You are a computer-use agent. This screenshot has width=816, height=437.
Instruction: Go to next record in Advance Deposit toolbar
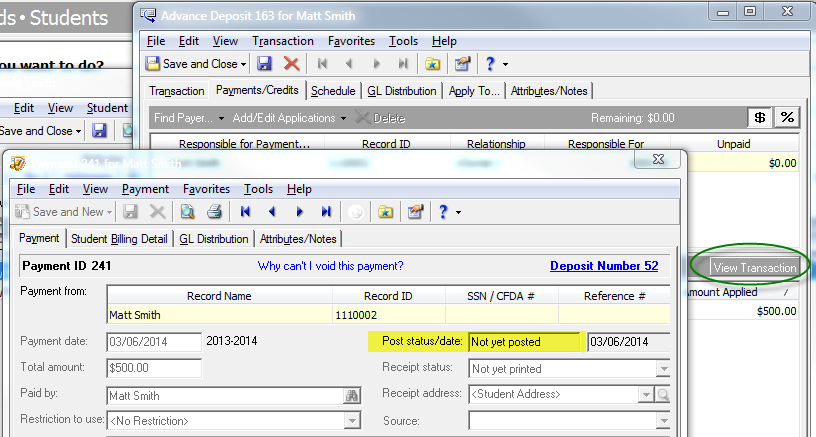pyautogui.click(x=376, y=64)
